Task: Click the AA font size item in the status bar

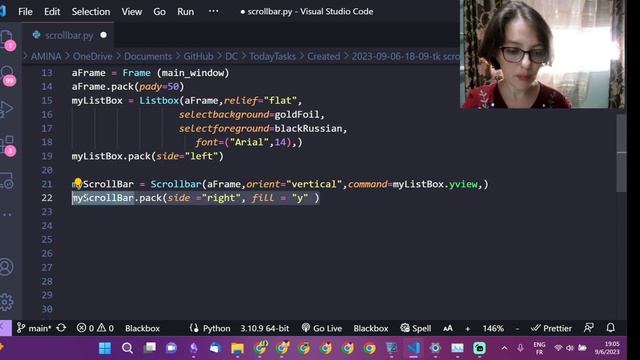Action: tap(448, 328)
